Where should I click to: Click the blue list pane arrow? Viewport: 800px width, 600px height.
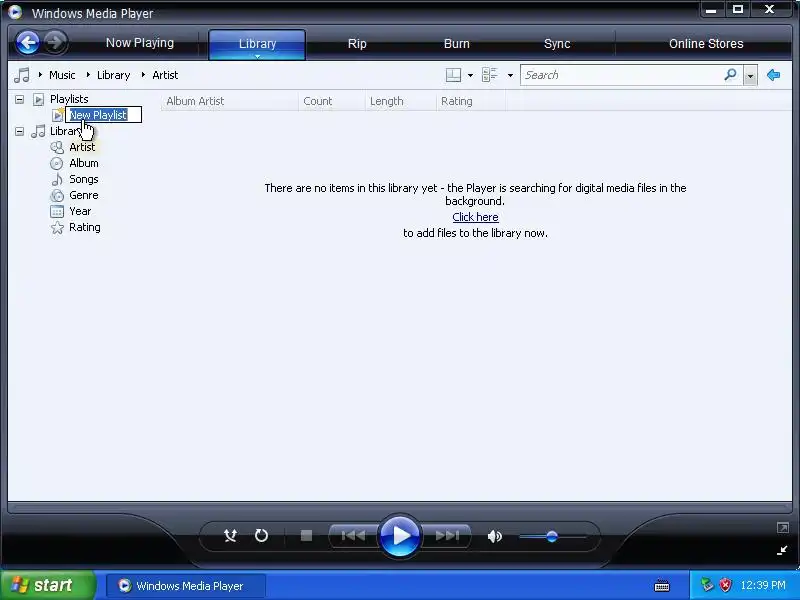coord(773,75)
